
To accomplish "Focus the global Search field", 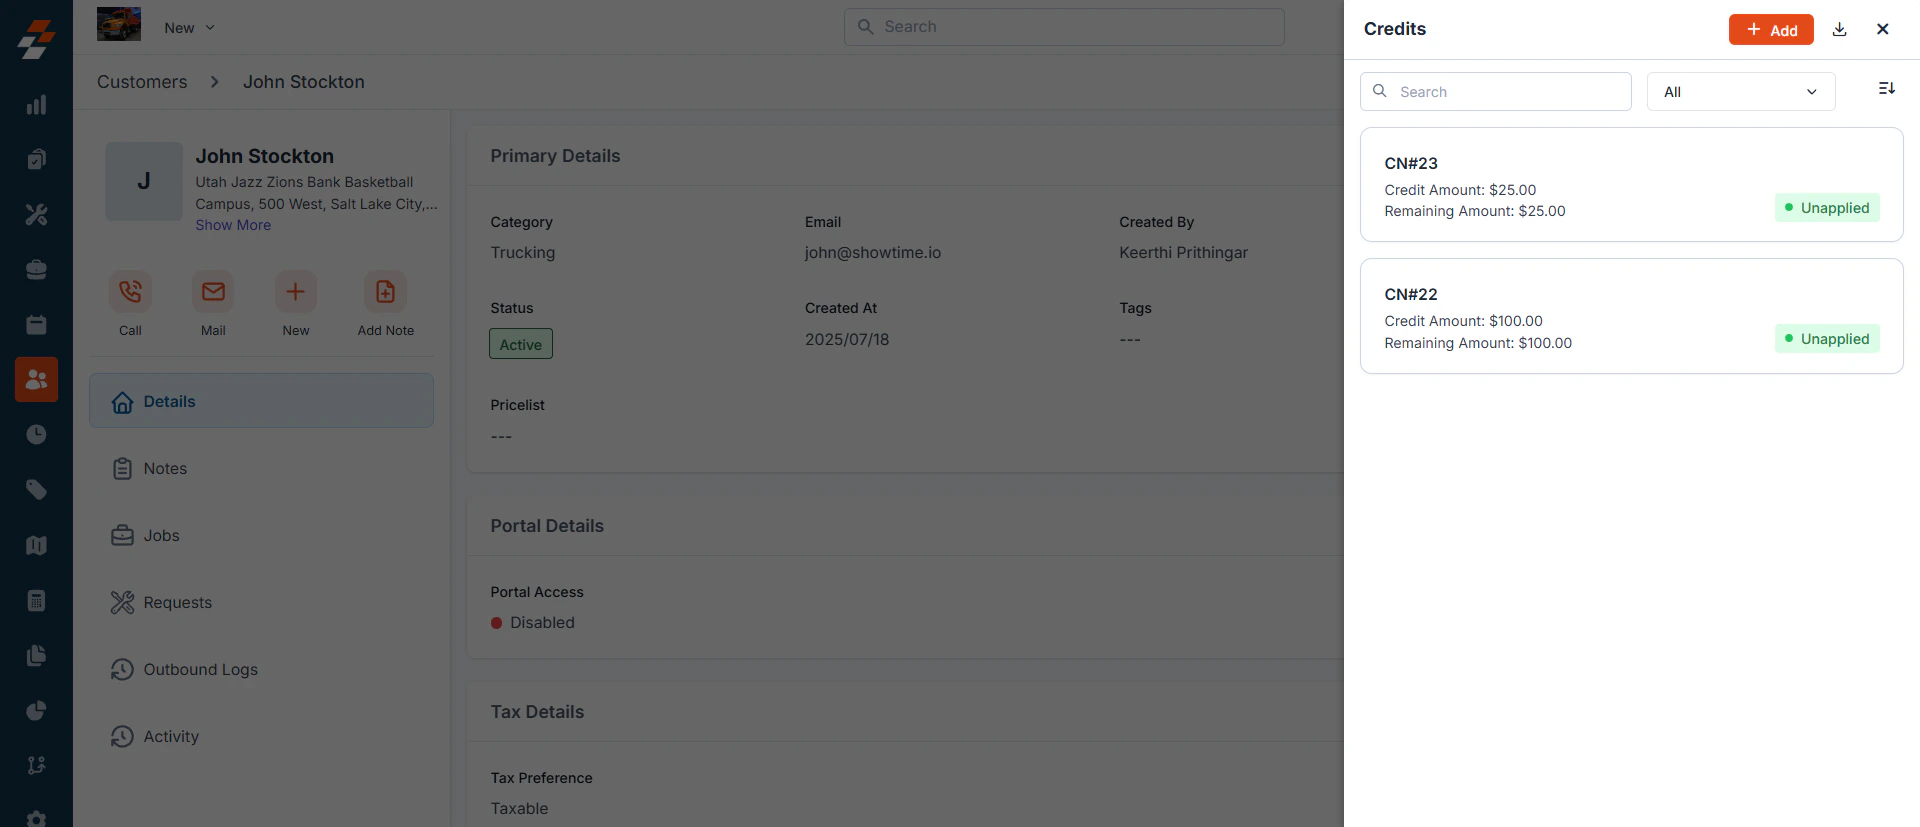I will click(x=1064, y=27).
